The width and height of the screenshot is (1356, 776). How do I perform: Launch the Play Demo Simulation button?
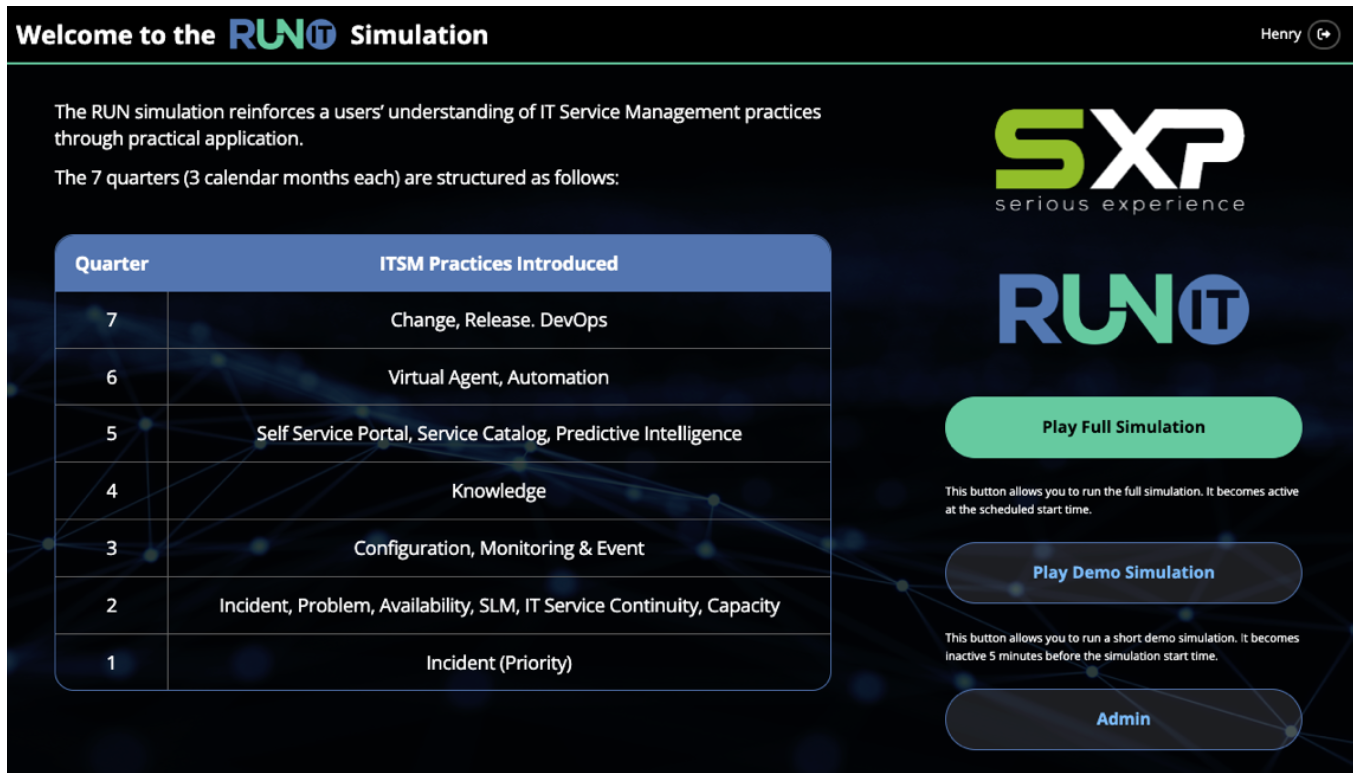click(x=1123, y=573)
